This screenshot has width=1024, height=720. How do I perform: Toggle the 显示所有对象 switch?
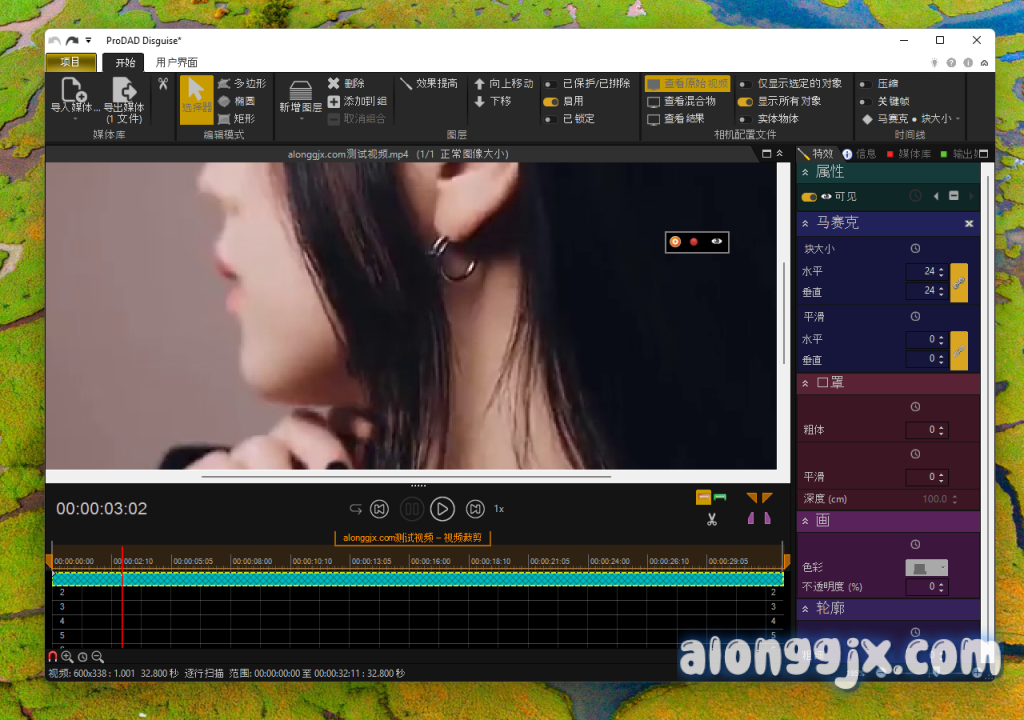click(x=745, y=101)
